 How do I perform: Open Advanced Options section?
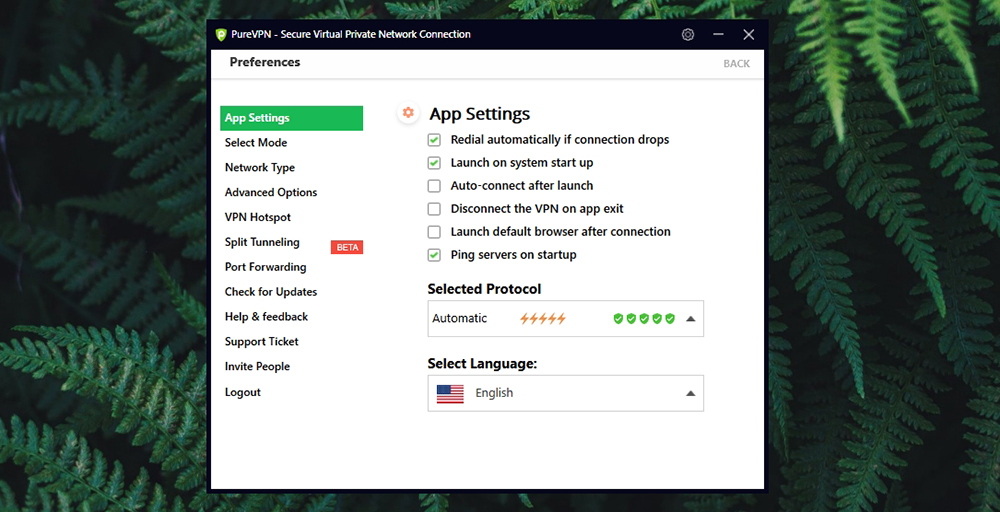270,193
